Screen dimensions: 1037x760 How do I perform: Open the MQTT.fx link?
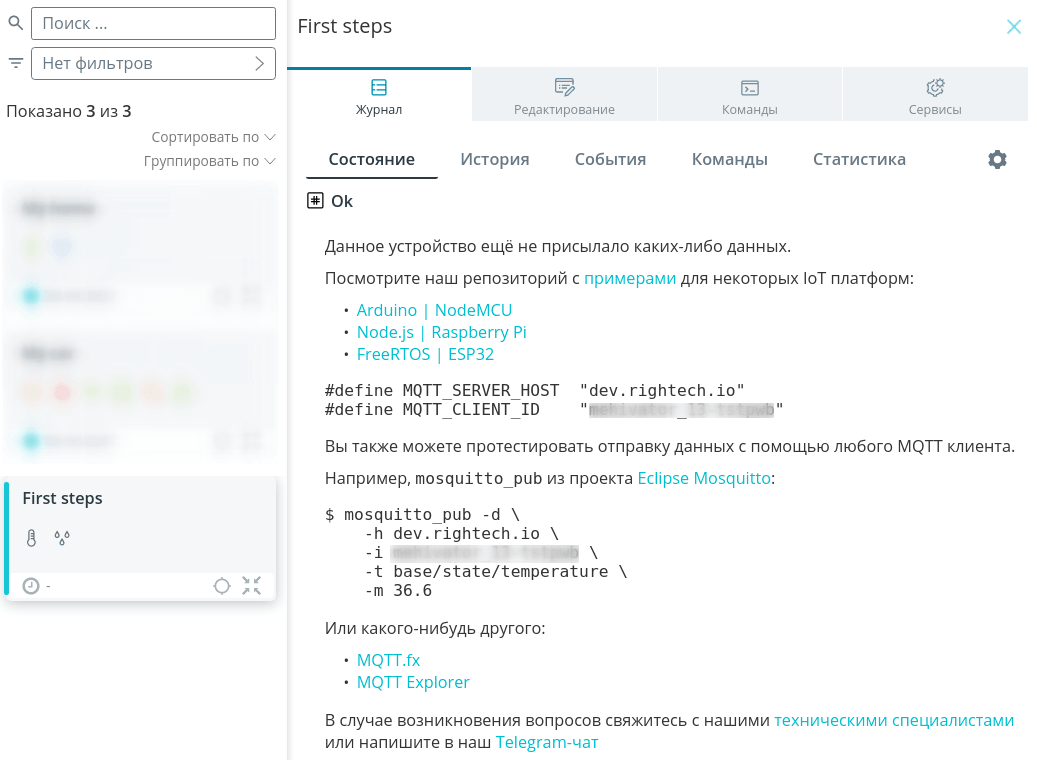click(388, 660)
